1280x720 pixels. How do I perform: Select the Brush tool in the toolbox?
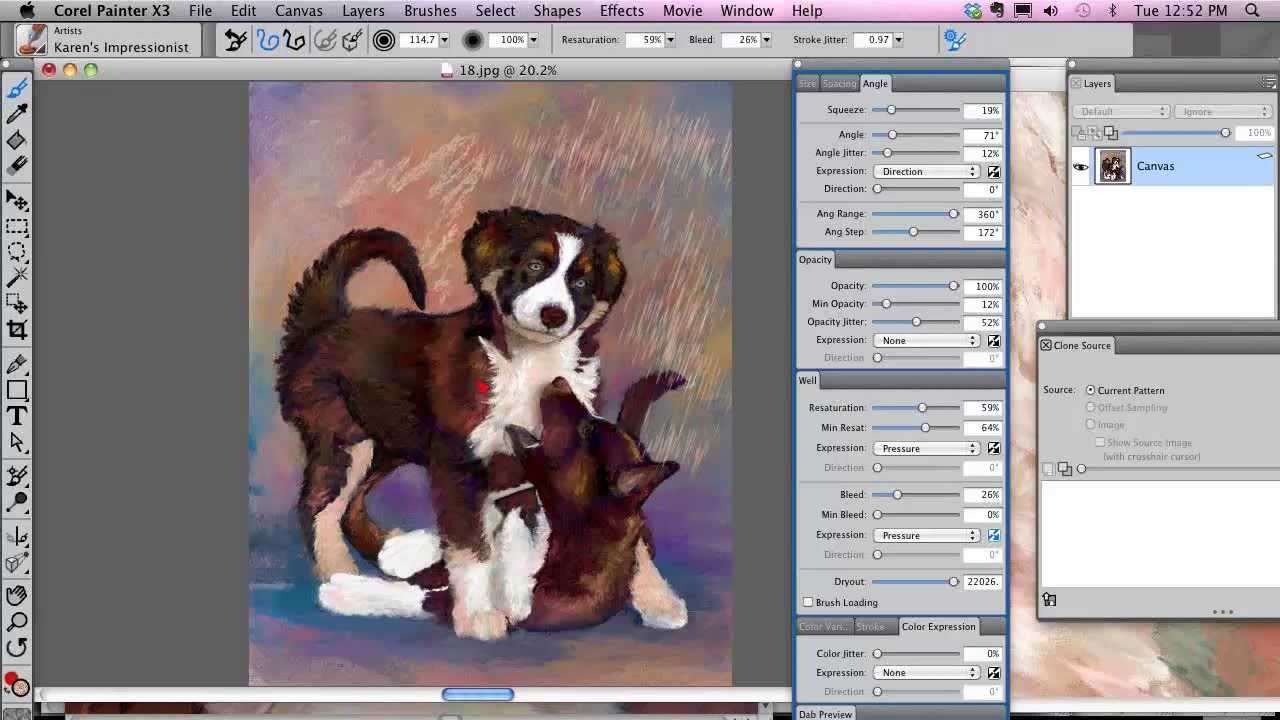coord(17,88)
